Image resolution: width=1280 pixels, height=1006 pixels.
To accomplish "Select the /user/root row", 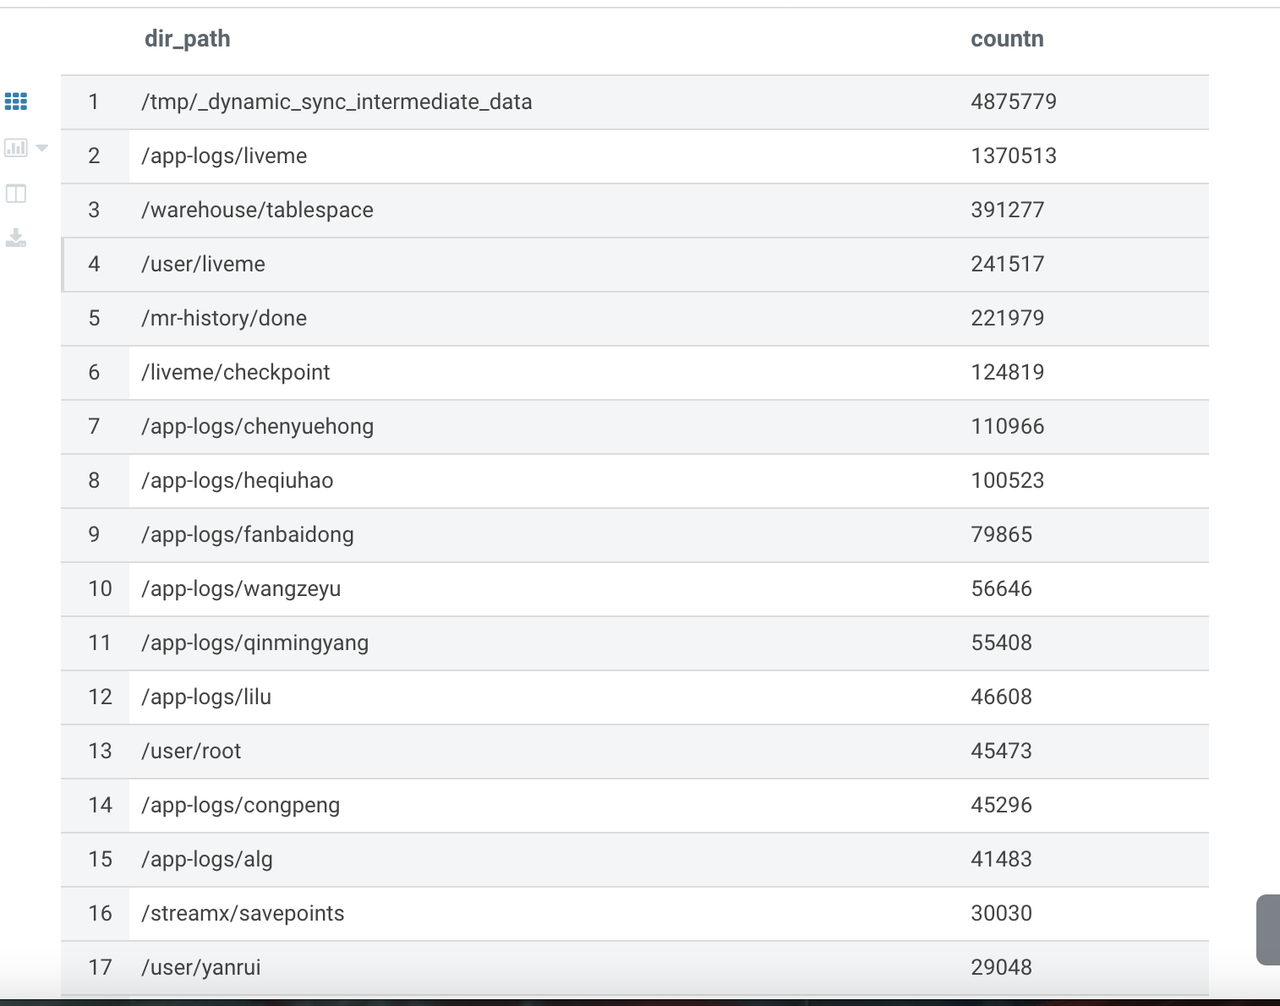I will coord(191,751).
